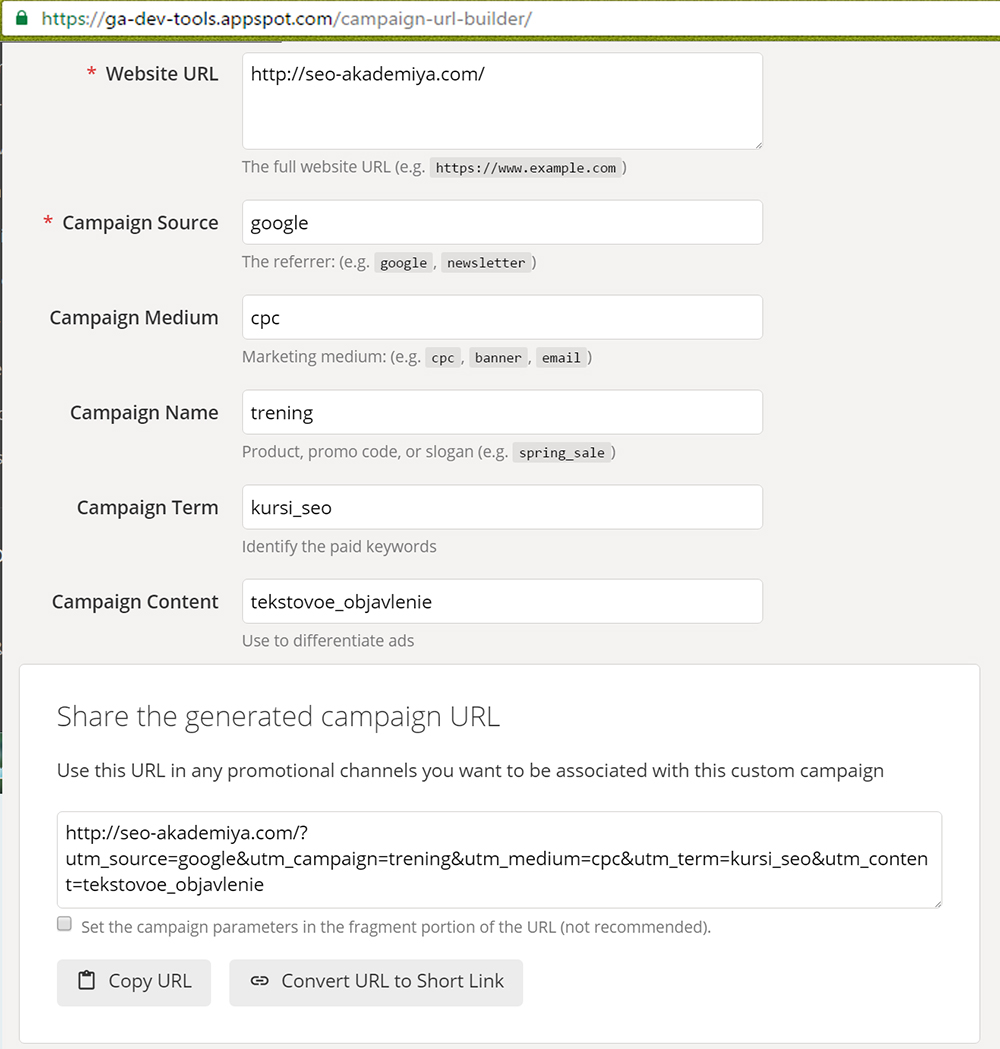Click the link icon on Convert URL button

point(259,981)
